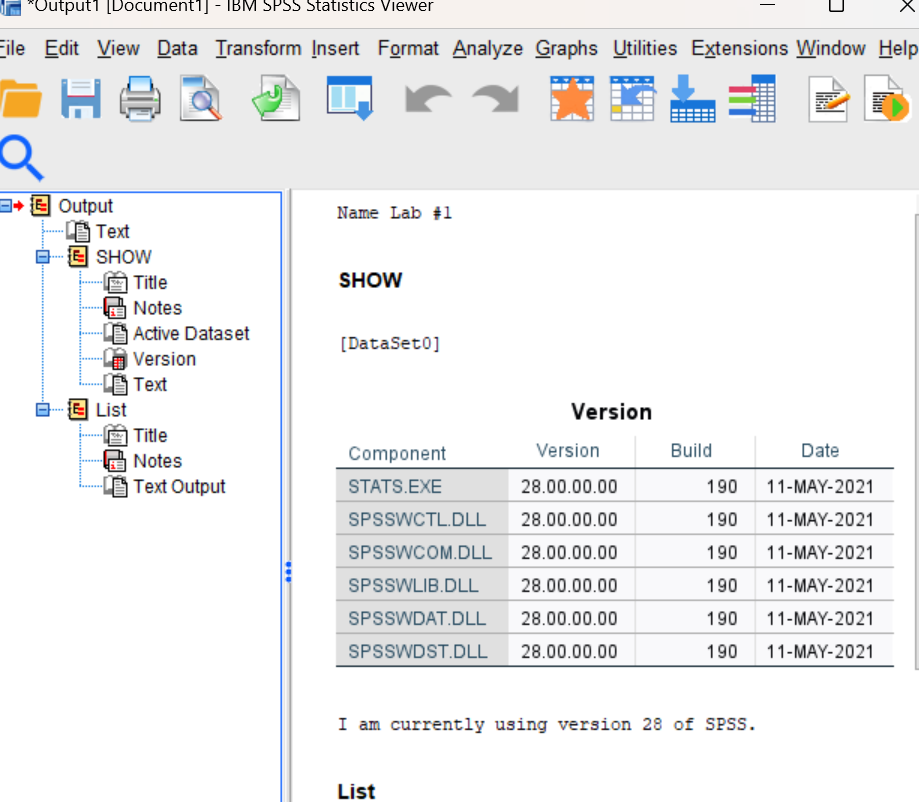Click the Go to Data star icon
This screenshot has width=919, height=802.
click(x=572, y=98)
